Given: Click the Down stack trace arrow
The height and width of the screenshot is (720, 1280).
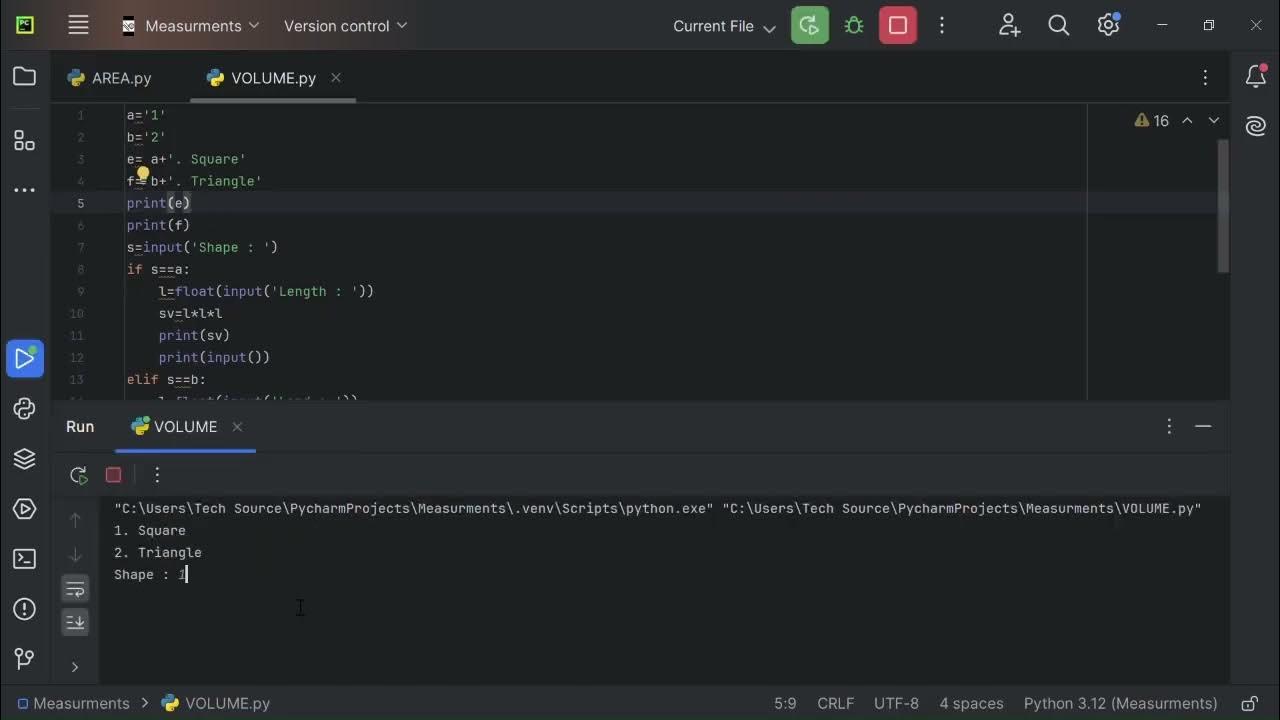Looking at the screenshot, I should pos(75,554).
